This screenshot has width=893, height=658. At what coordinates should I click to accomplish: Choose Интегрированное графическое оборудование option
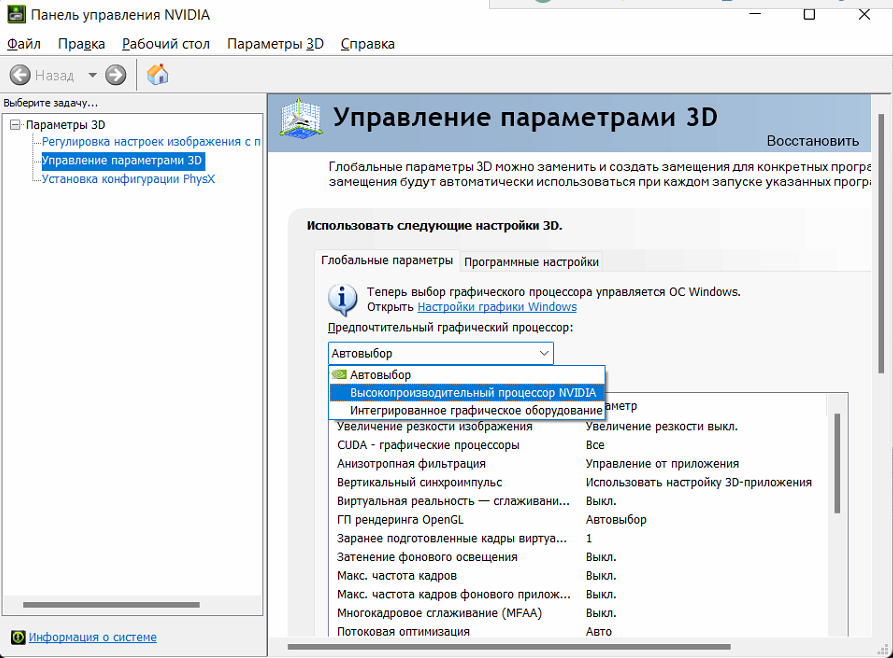pos(475,410)
